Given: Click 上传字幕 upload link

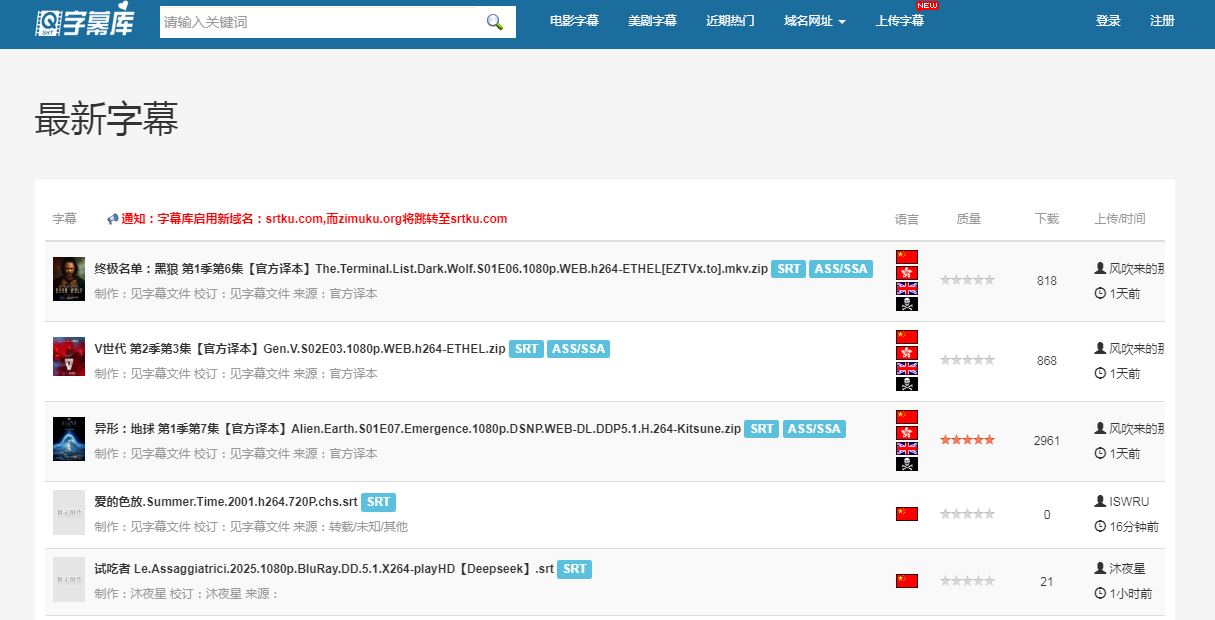Looking at the screenshot, I should [899, 21].
